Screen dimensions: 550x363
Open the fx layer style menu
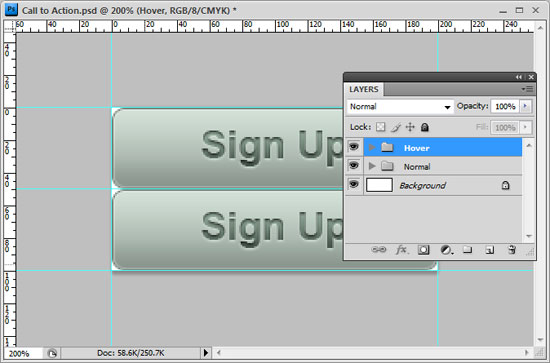[x=401, y=250]
